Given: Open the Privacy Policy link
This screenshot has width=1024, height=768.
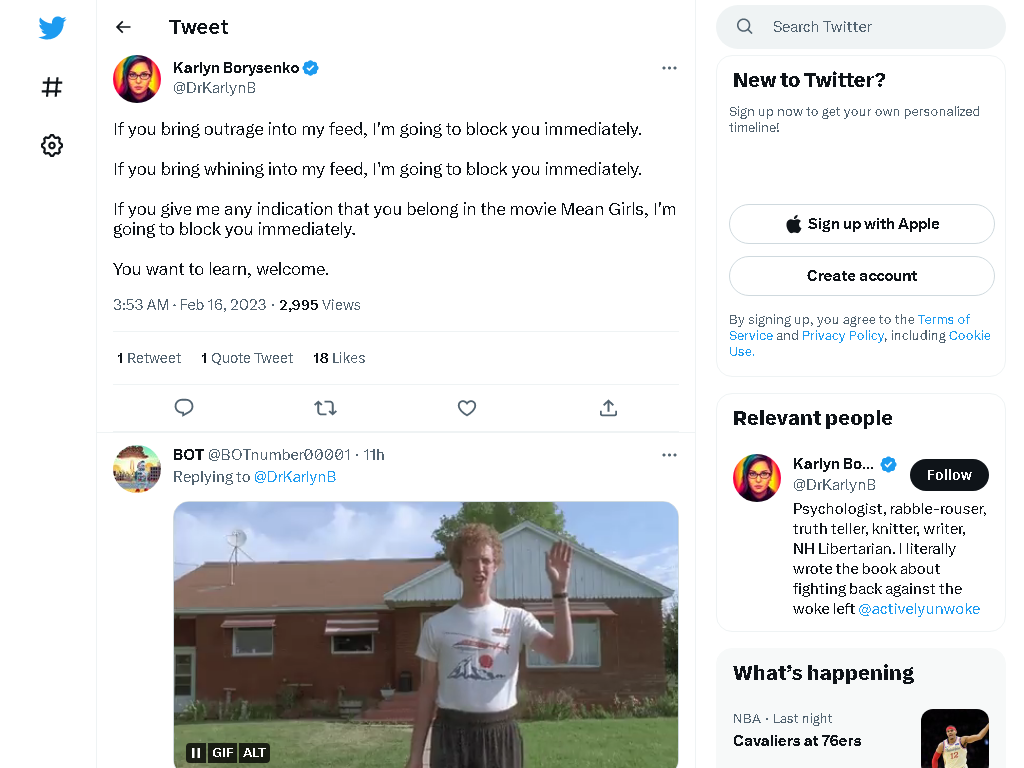Looking at the screenshot, I should click(x=842, y=335).
